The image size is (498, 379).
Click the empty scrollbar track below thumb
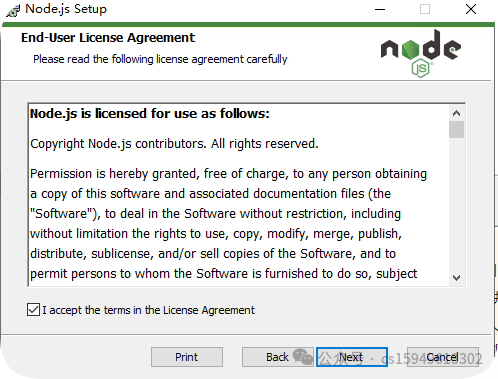(456, 203)
